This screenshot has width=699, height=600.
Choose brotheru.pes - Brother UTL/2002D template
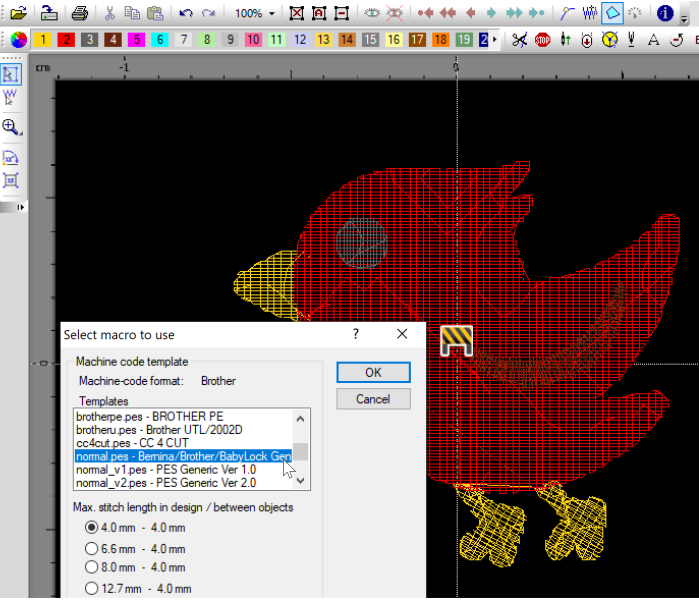(x=183, y=430)
